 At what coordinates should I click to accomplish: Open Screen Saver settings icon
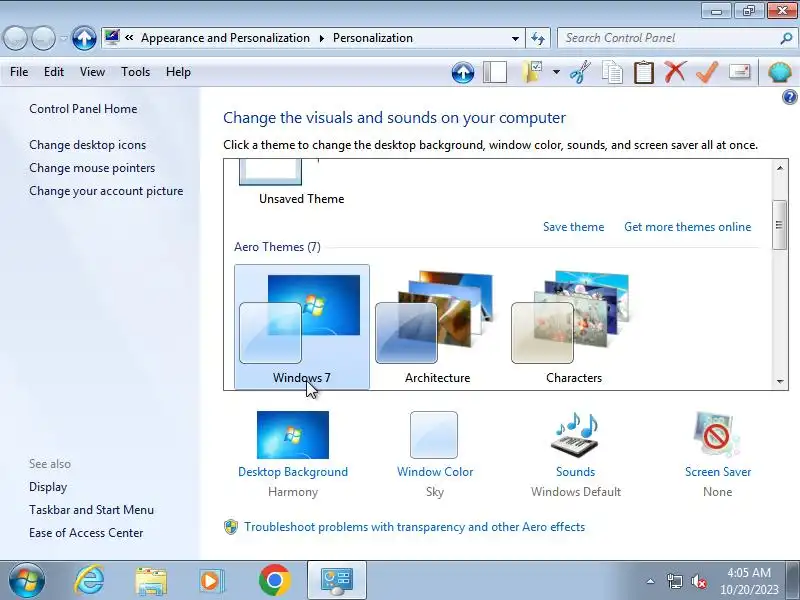click(x=717, y=435)
